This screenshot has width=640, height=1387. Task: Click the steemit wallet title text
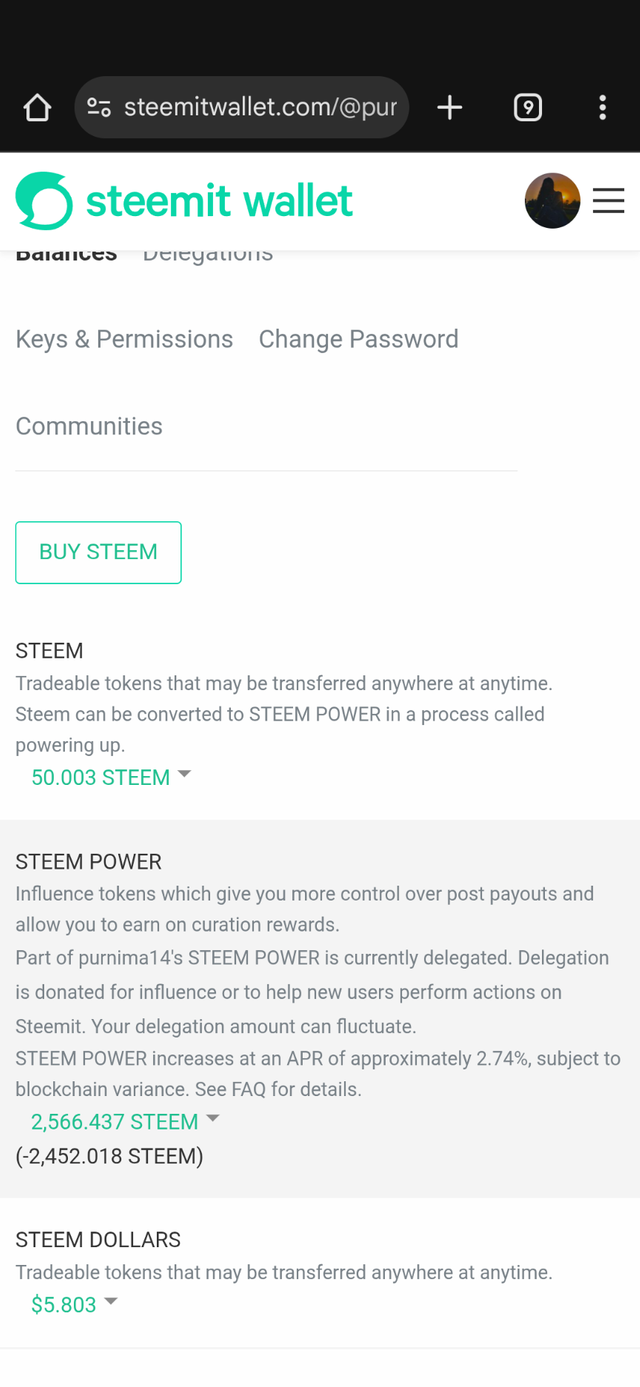(x=219, y=201)
